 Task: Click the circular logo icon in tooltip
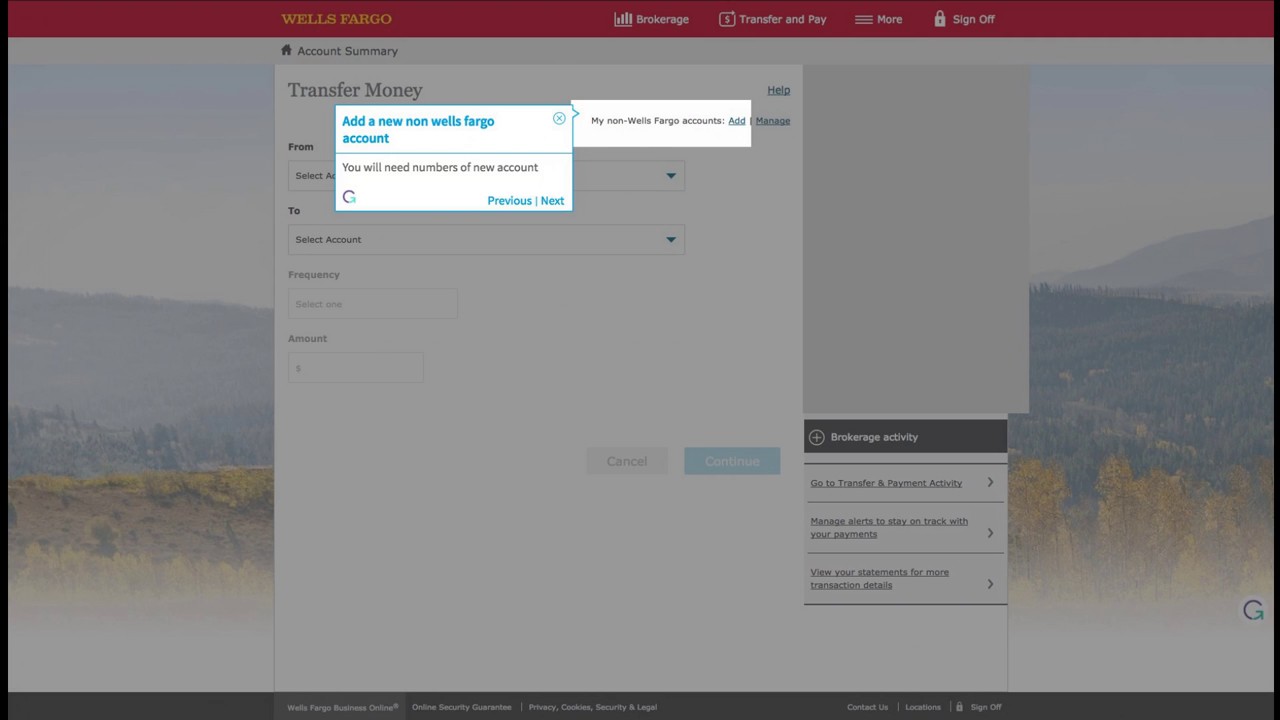349,197
